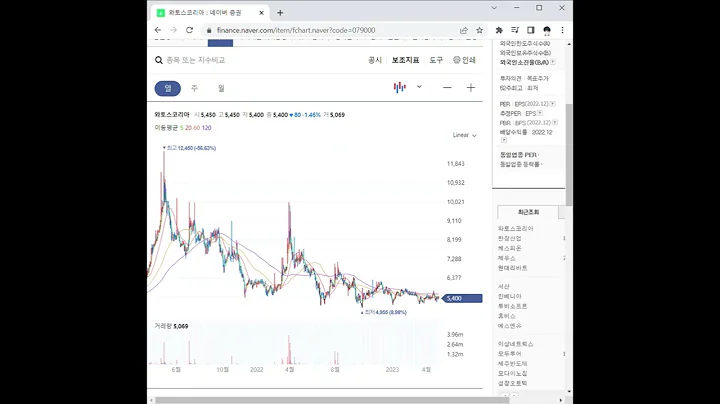This screenshot has width=720, height=404.
Task: Expand 외국인소진율(B/A) info icon
Action: point(553,62)
